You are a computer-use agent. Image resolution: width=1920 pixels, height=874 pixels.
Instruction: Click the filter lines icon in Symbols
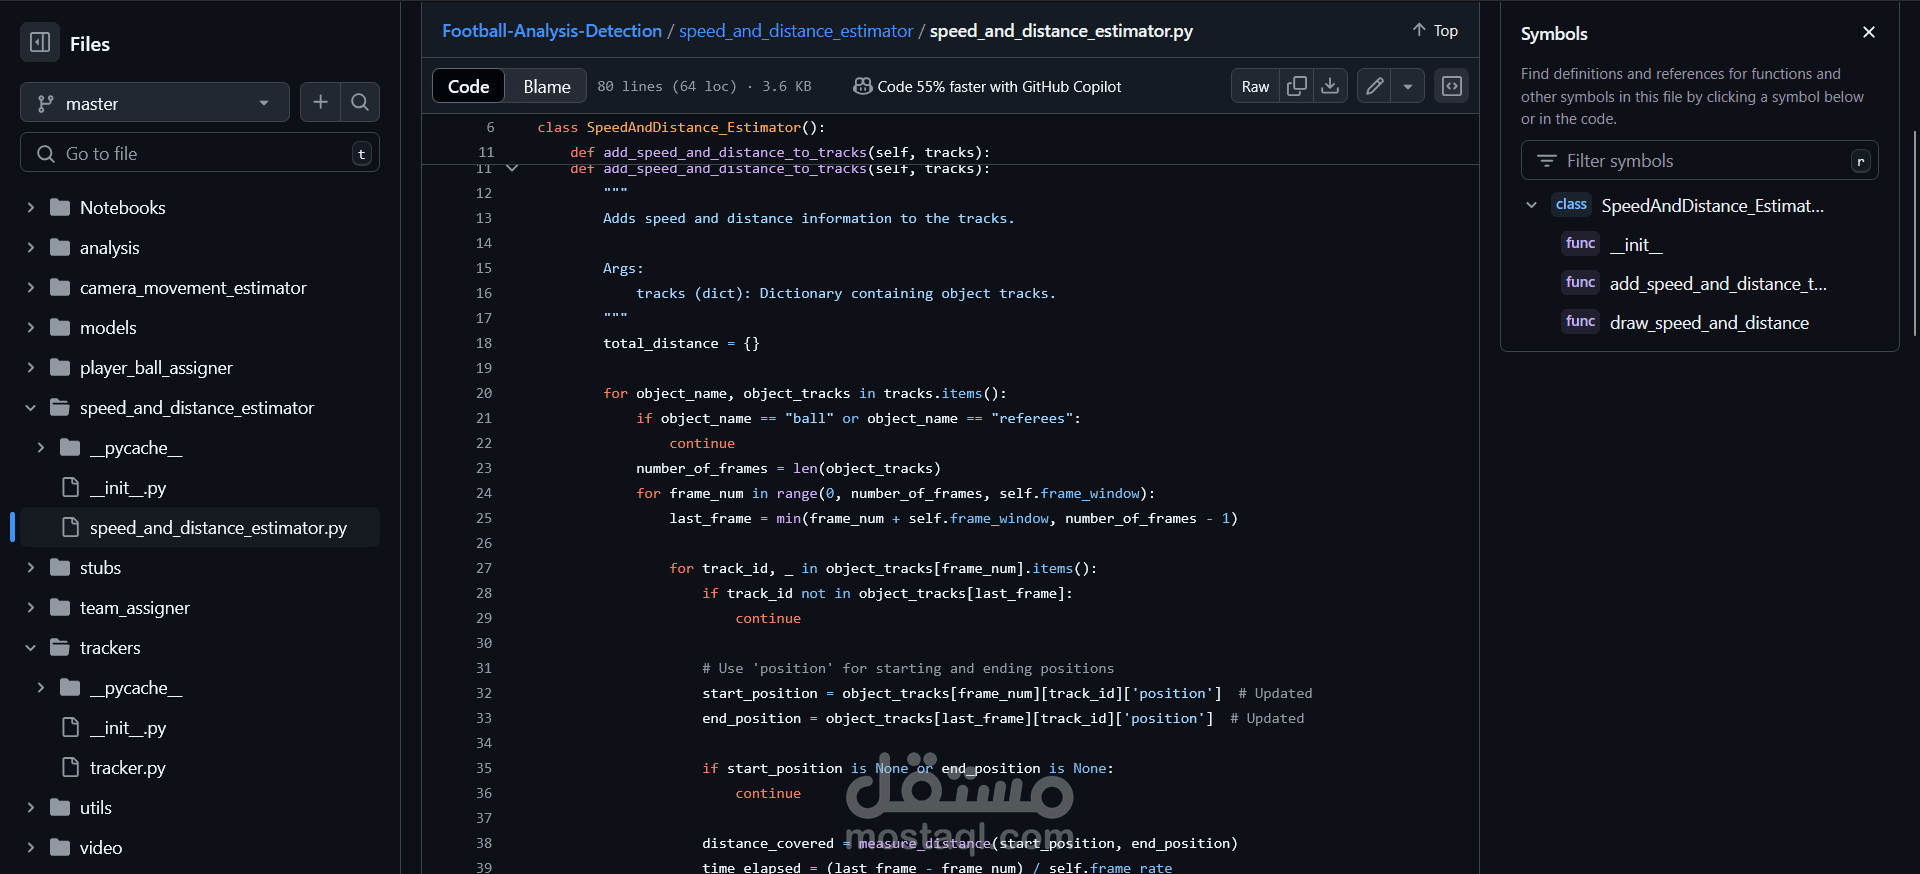1546,161
